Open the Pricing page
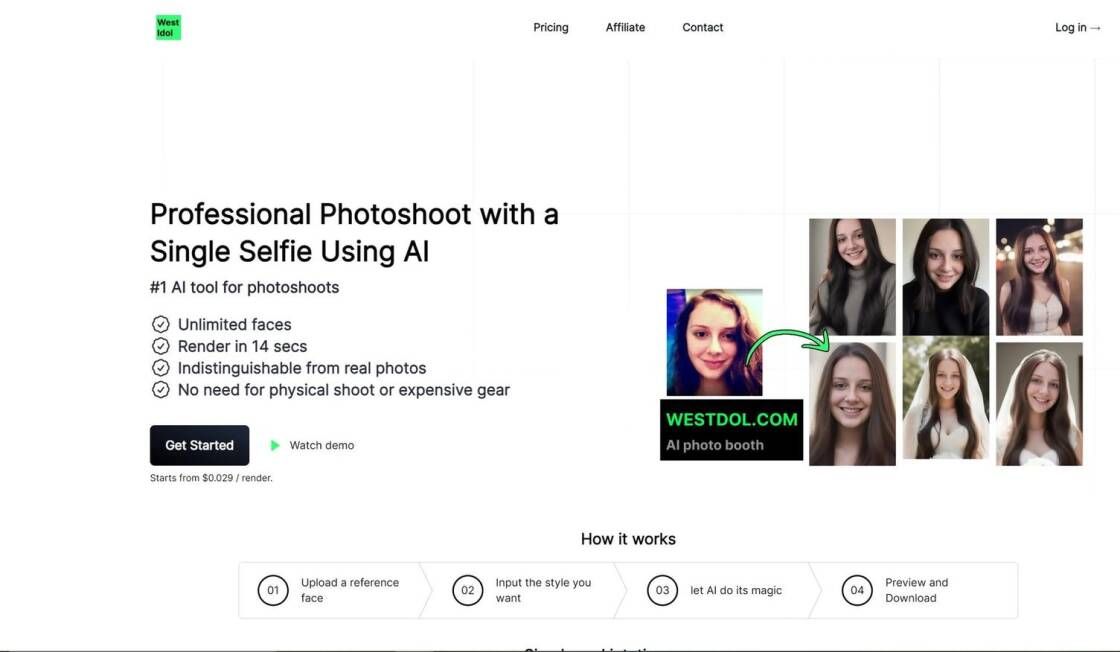 (551, 27)
